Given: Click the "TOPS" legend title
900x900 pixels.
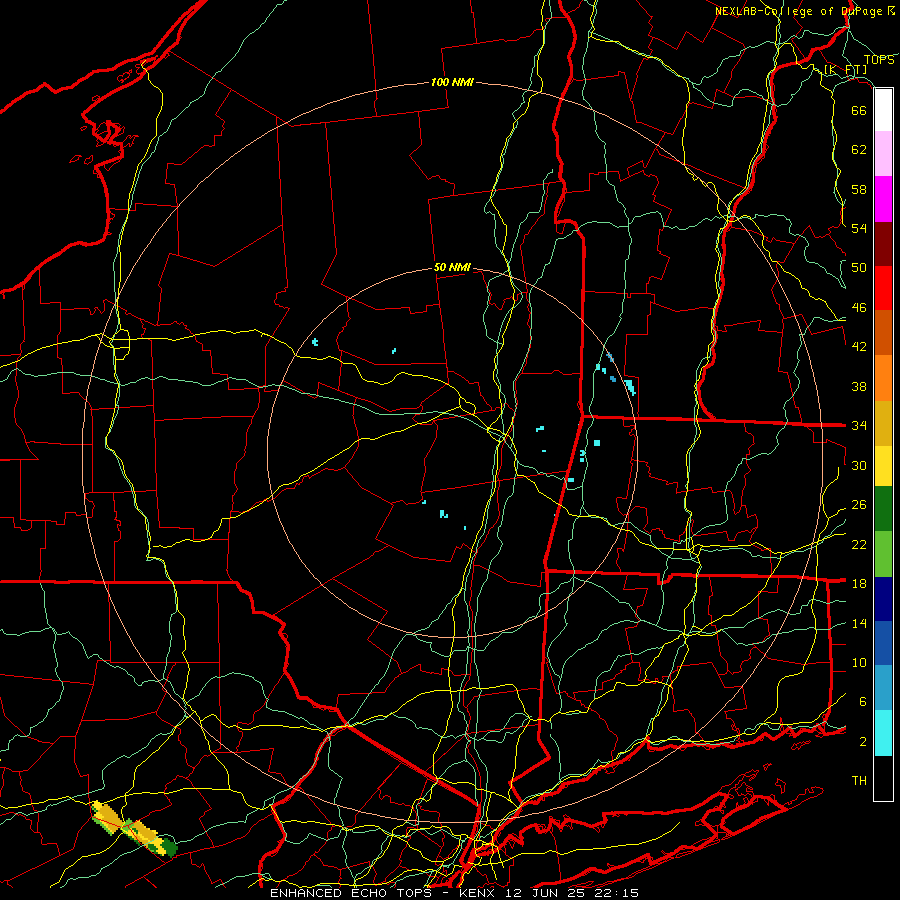Looking at the screenshot, I should click(x=879, y=60).
